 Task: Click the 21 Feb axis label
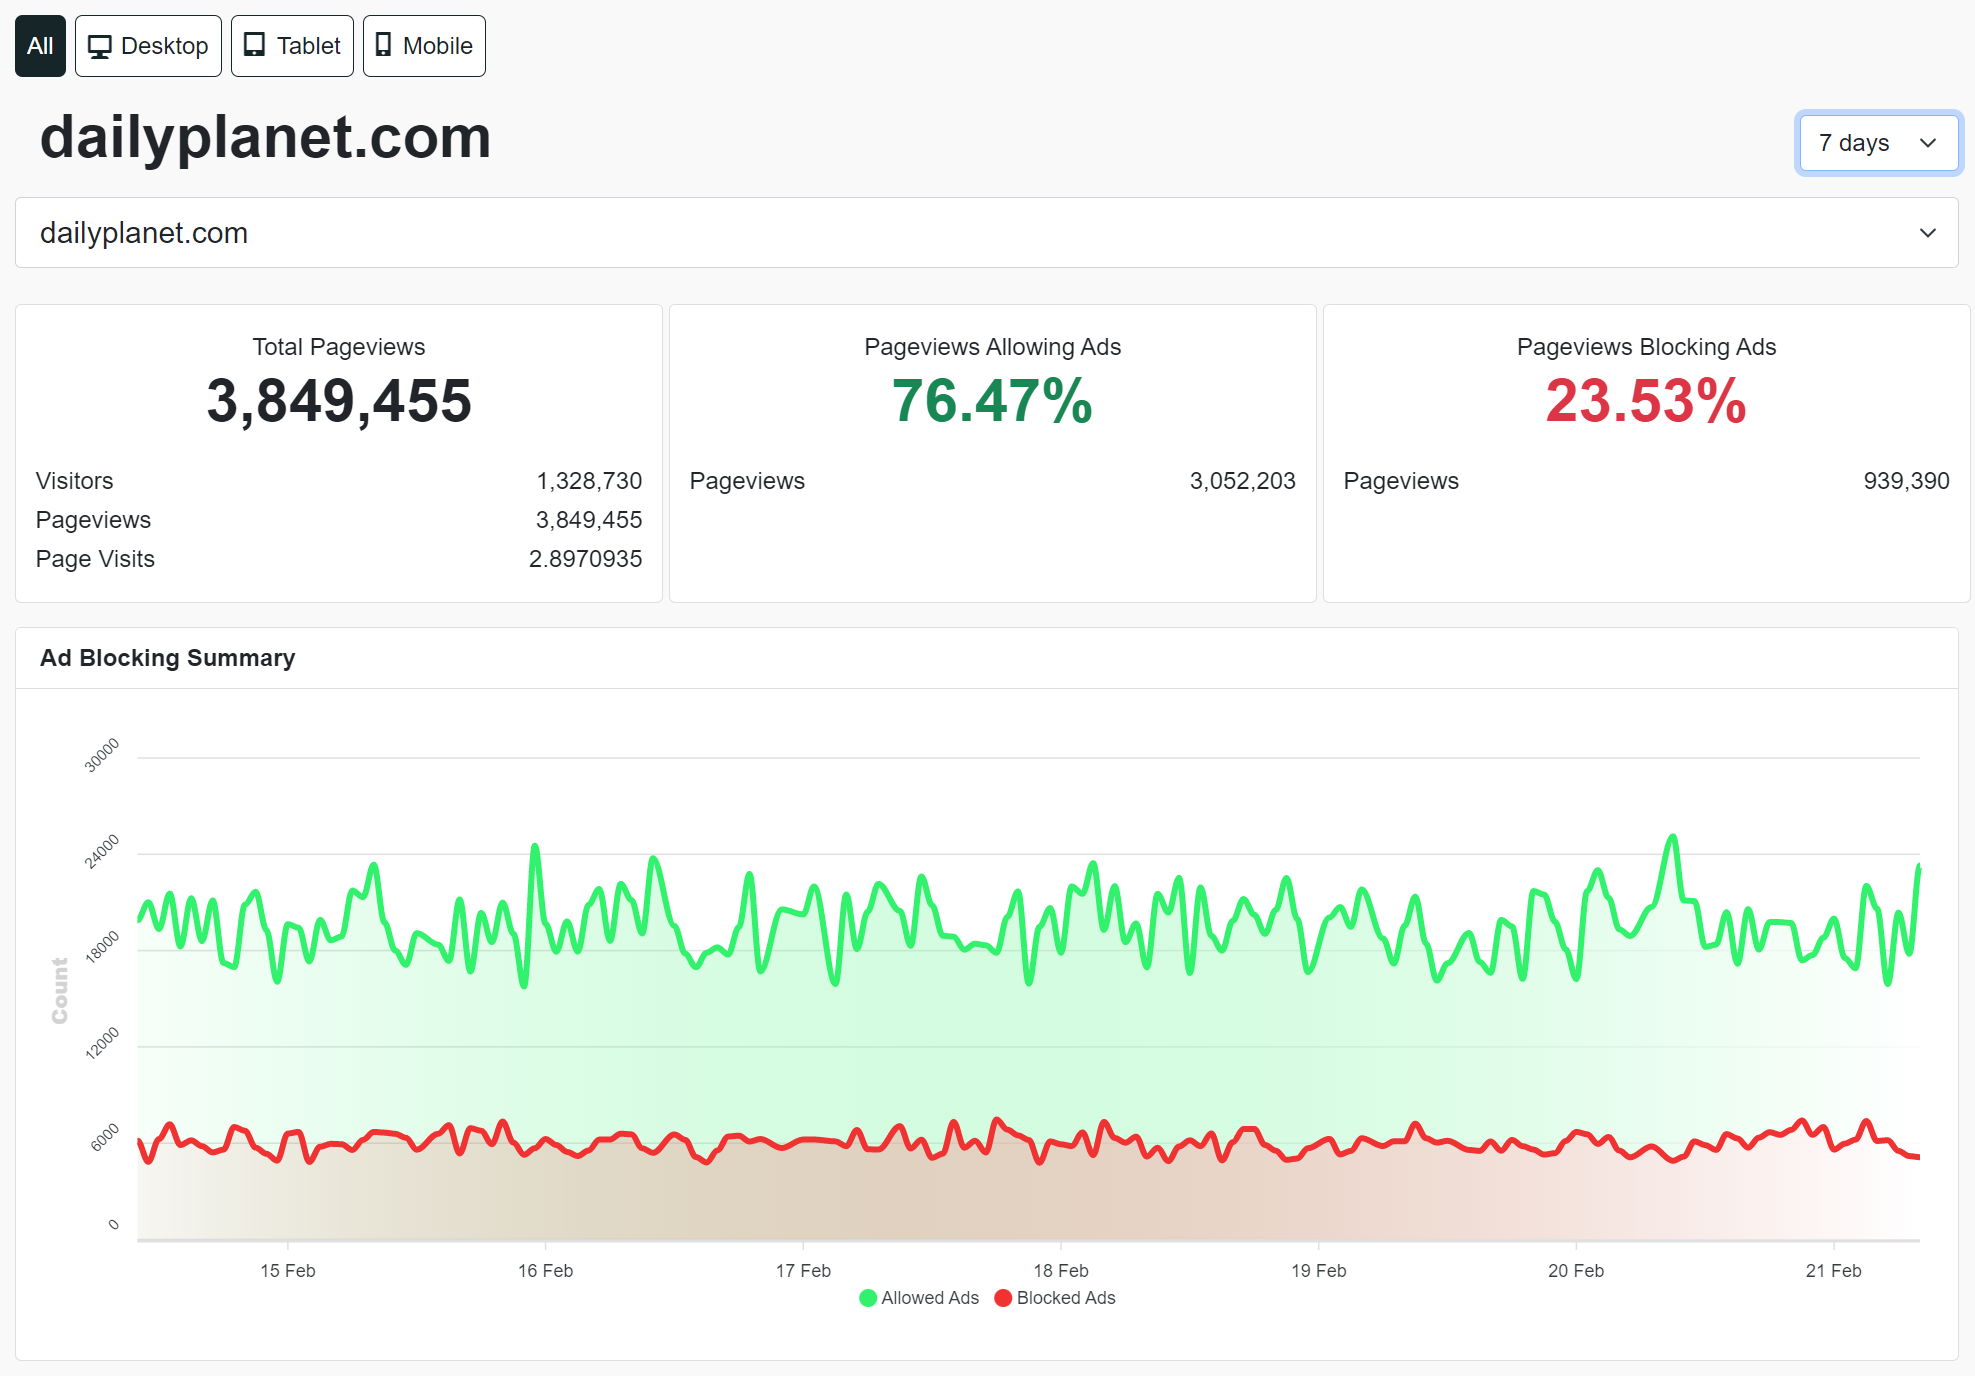pos(1834,1271)
